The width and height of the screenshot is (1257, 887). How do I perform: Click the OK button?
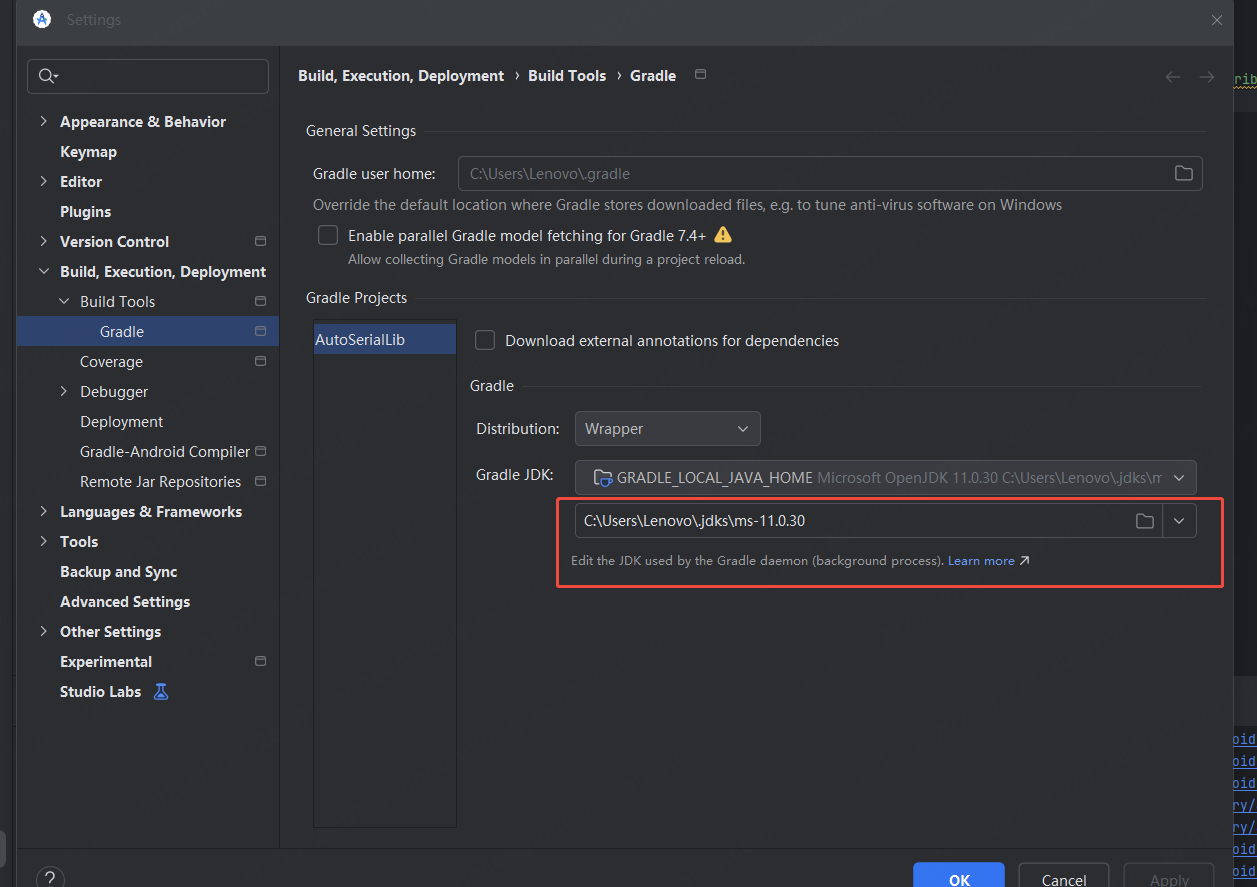(x=959, y=876)
